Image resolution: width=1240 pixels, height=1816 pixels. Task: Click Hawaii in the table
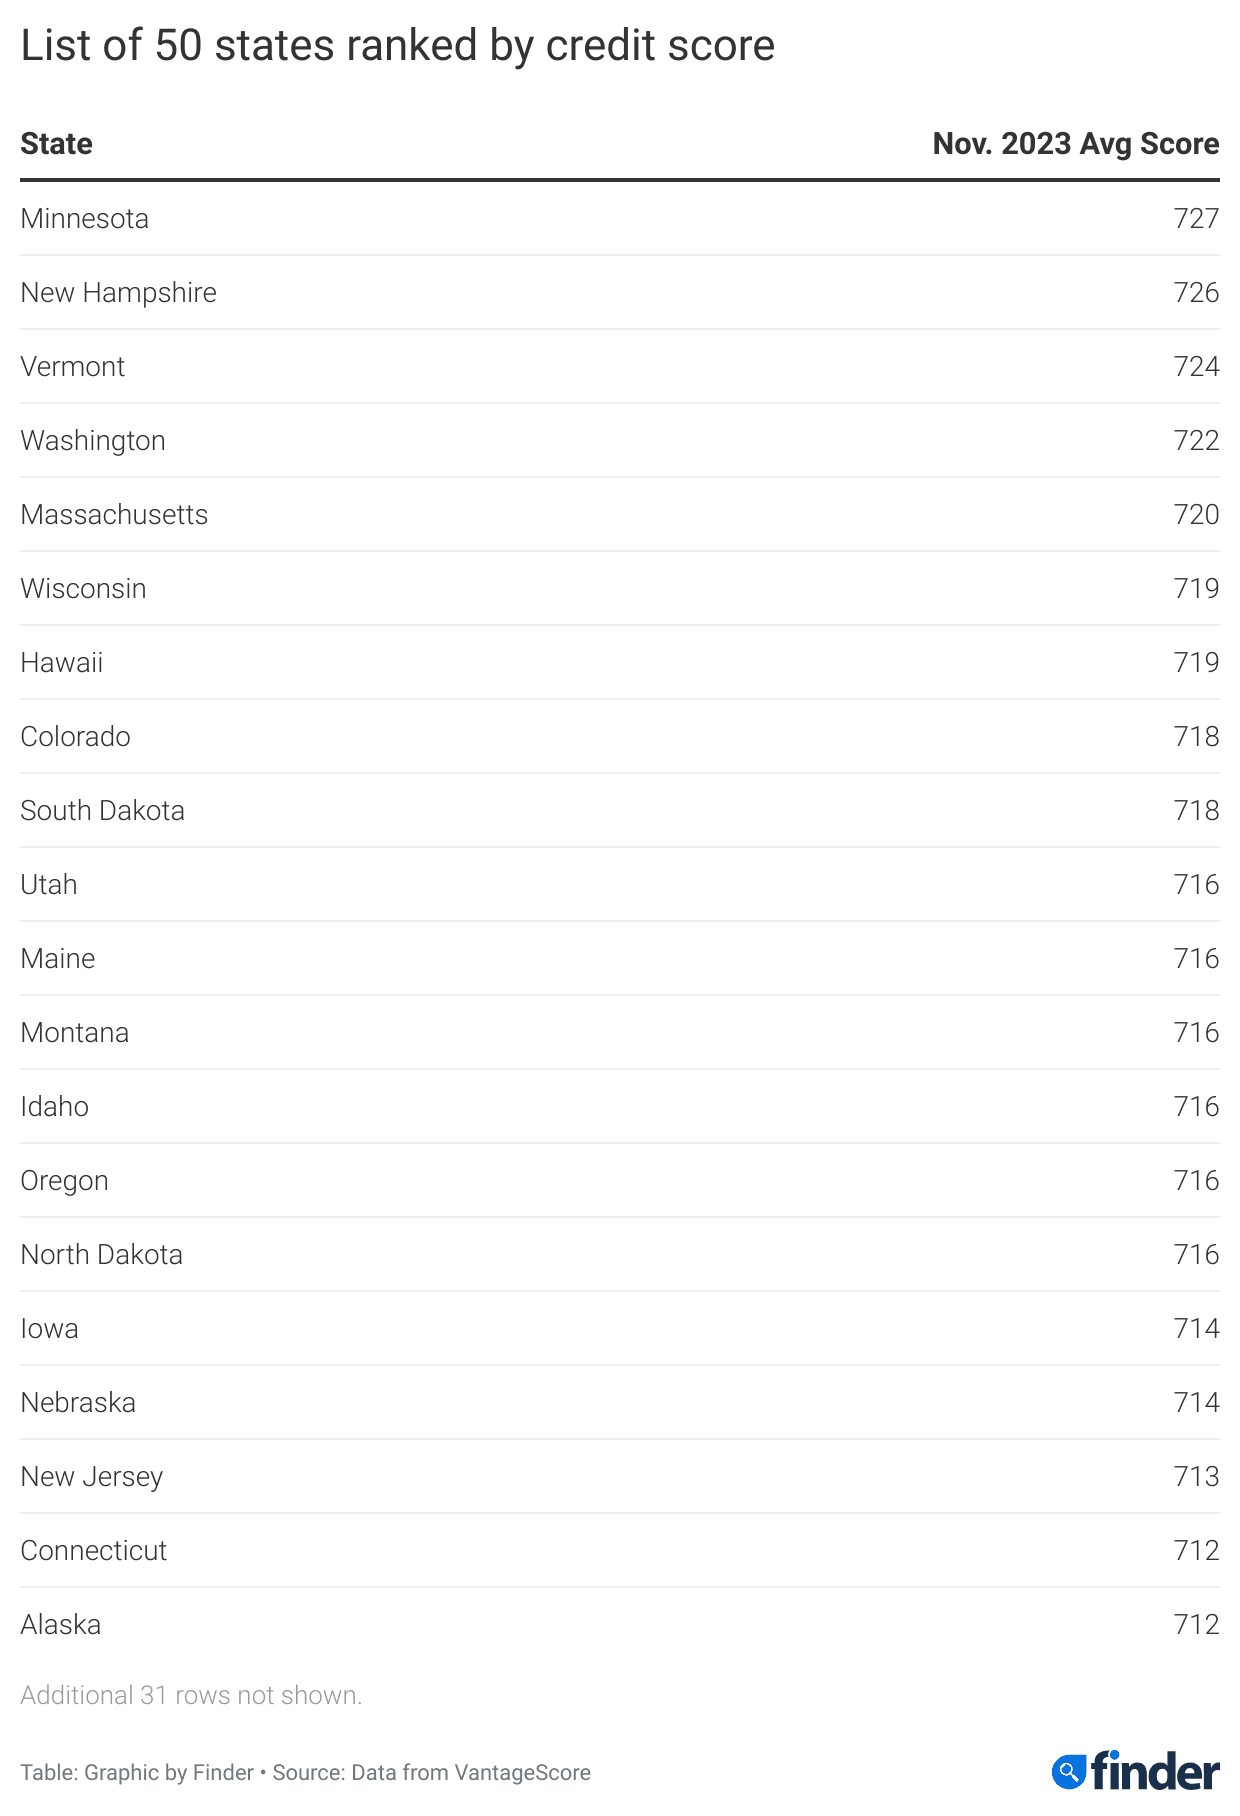62,663
